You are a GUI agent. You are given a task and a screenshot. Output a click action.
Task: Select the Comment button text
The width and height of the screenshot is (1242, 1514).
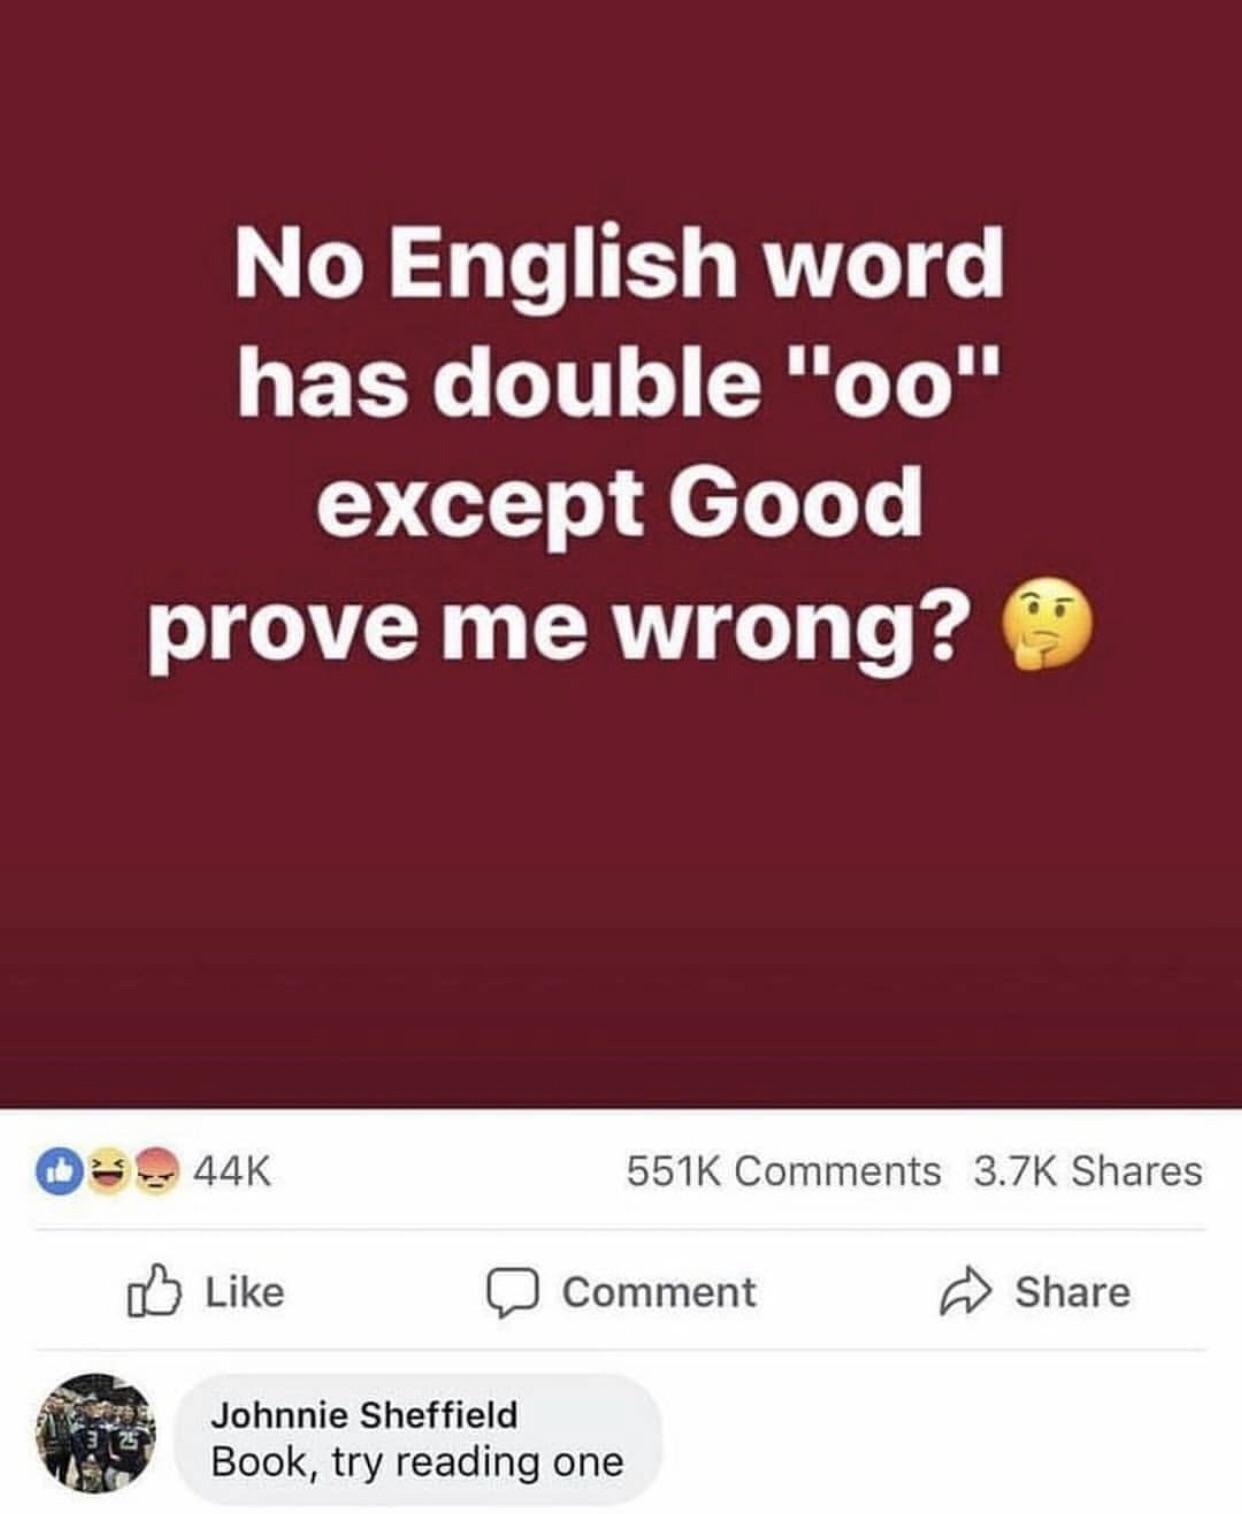pos(659,1291)
